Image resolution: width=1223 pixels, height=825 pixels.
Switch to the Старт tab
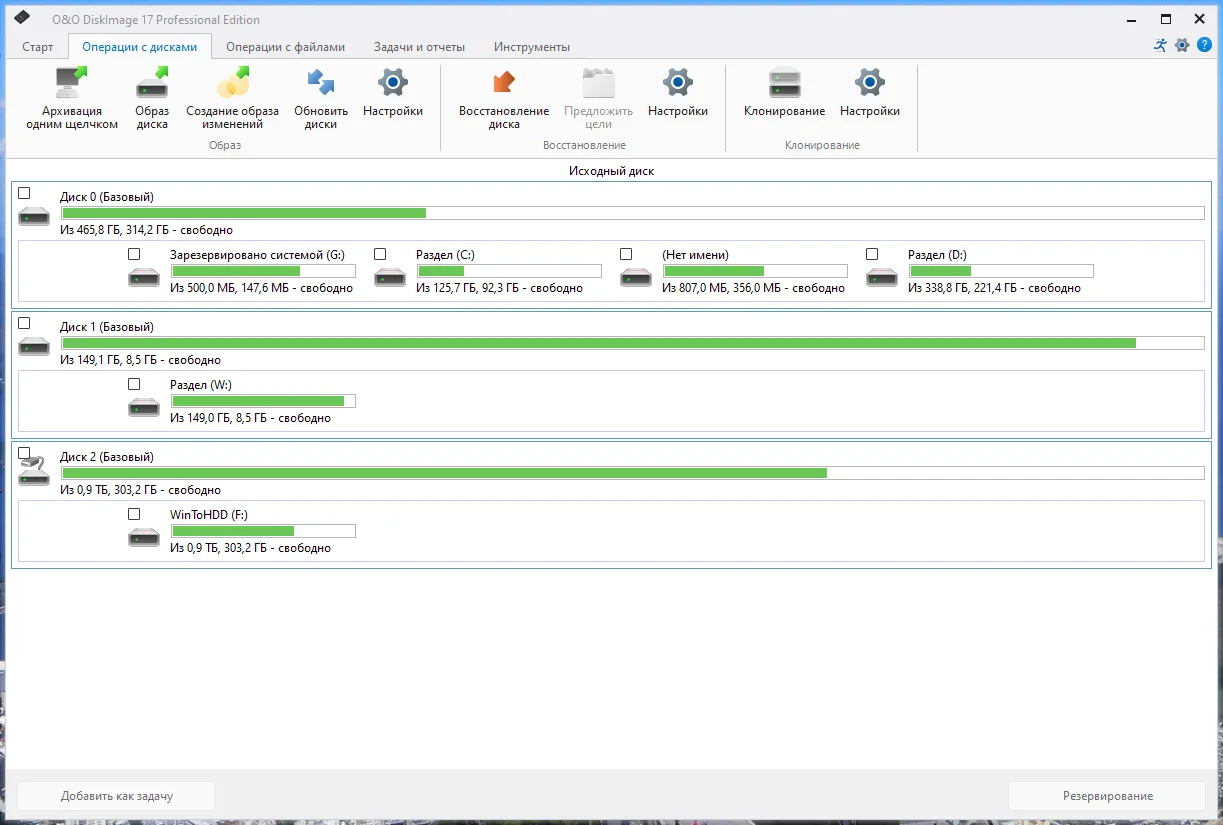tap(38, 47)
